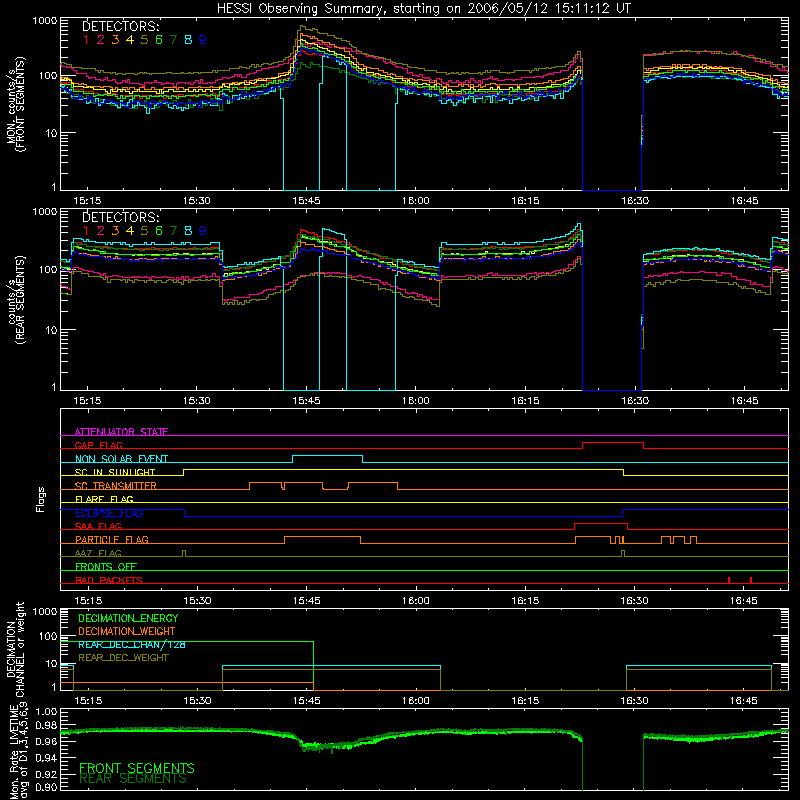Click the 1000 y-axis value of the decimation plot
Viewport: 800px width, 800px height.
pyautogui.click(x=45, y=612)
